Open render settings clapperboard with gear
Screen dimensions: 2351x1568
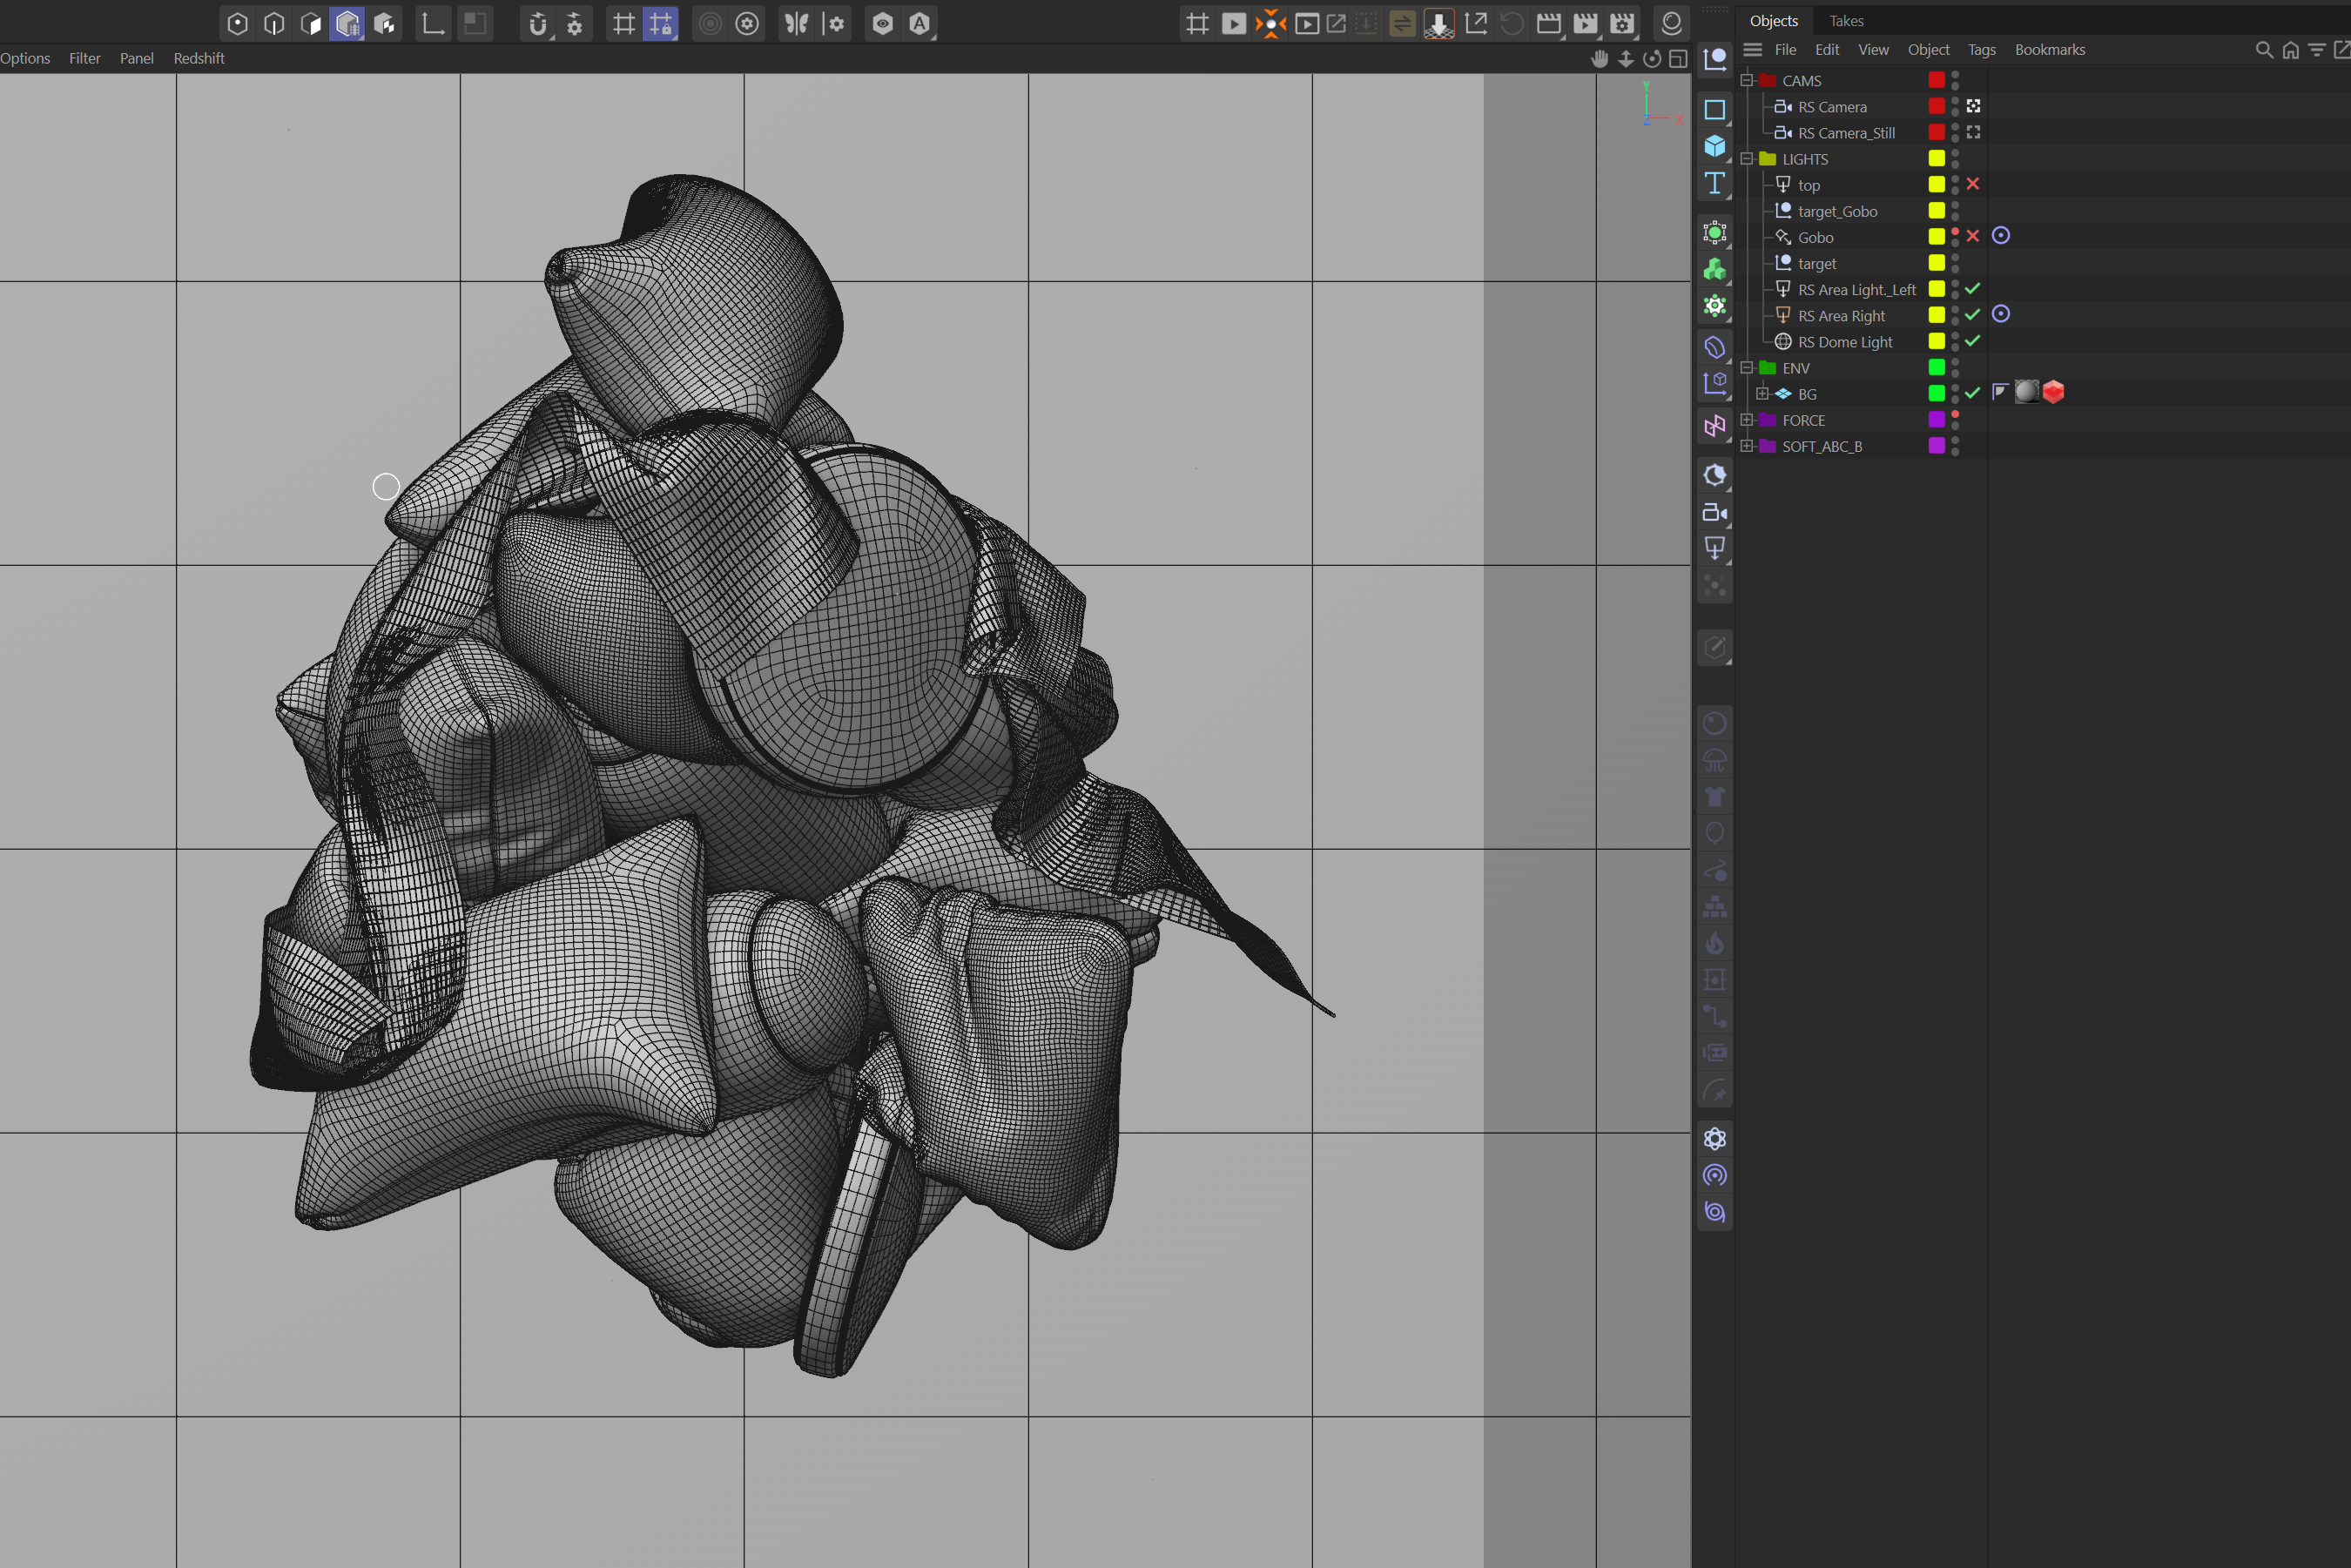pos(1623,24)
